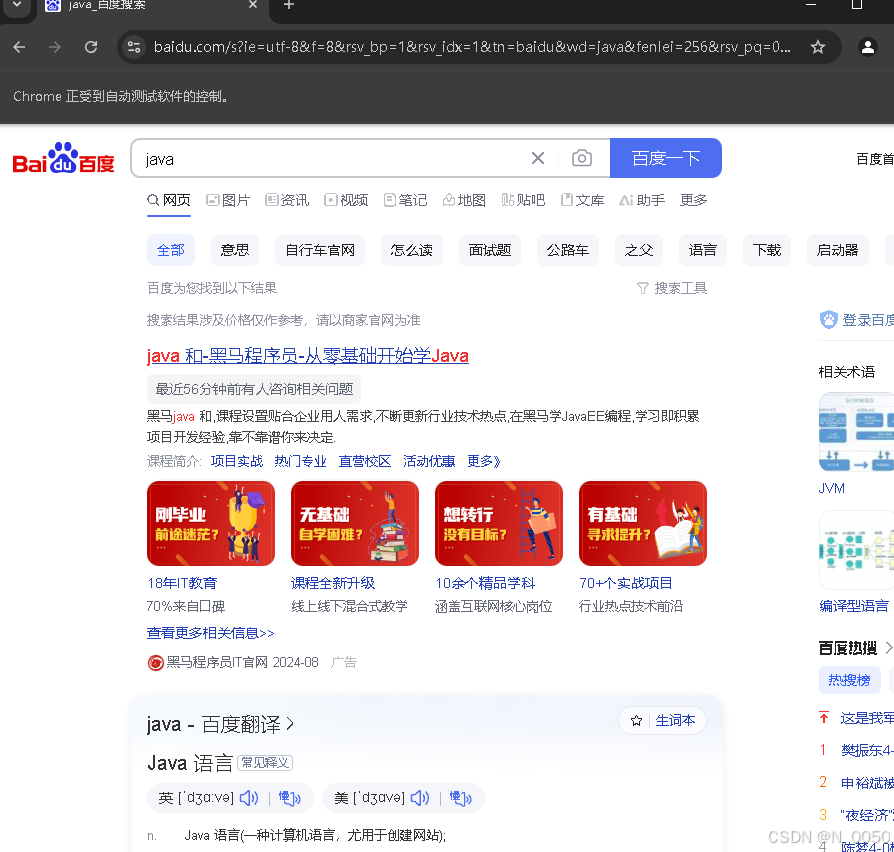Click the 更多》 course link

(483, 461)
